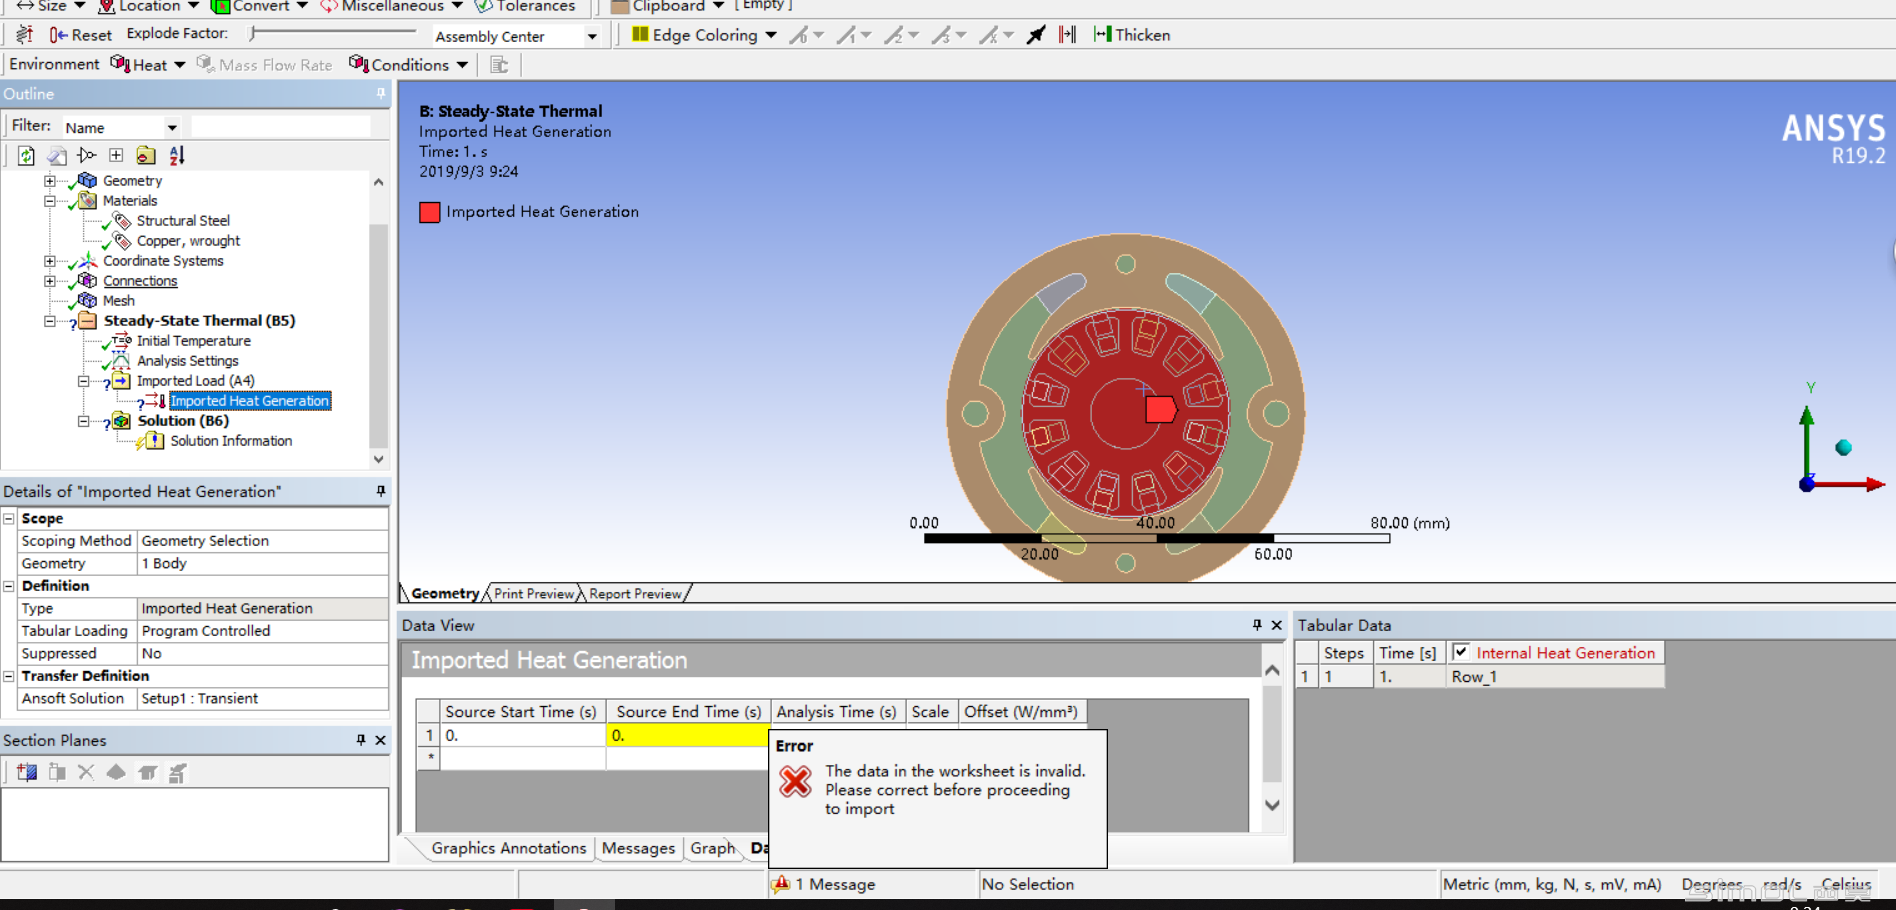Open the Heat loads dropdown
Viewport: 1896px width, 910px height.
148,65
